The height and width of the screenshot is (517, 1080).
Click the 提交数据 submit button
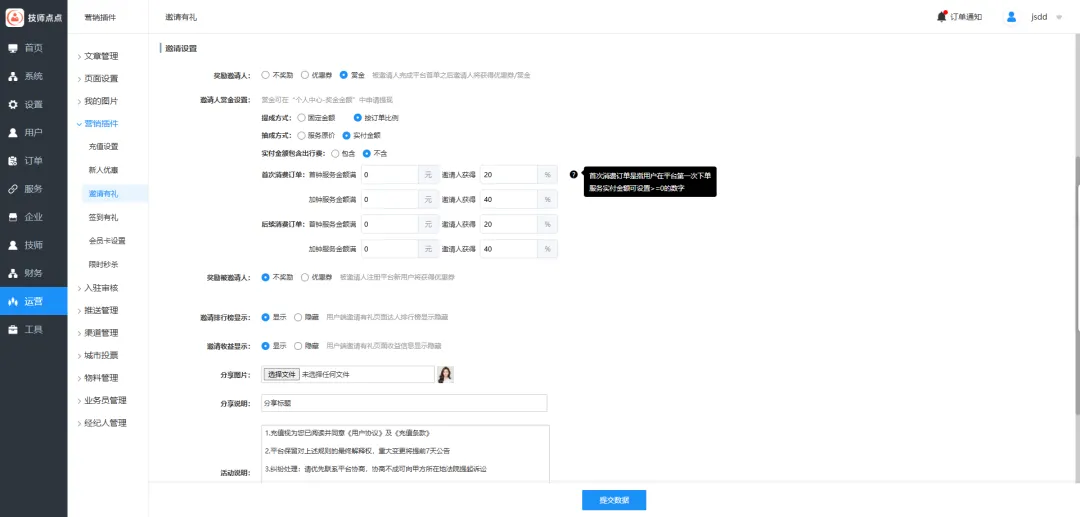tap(614, 500)
